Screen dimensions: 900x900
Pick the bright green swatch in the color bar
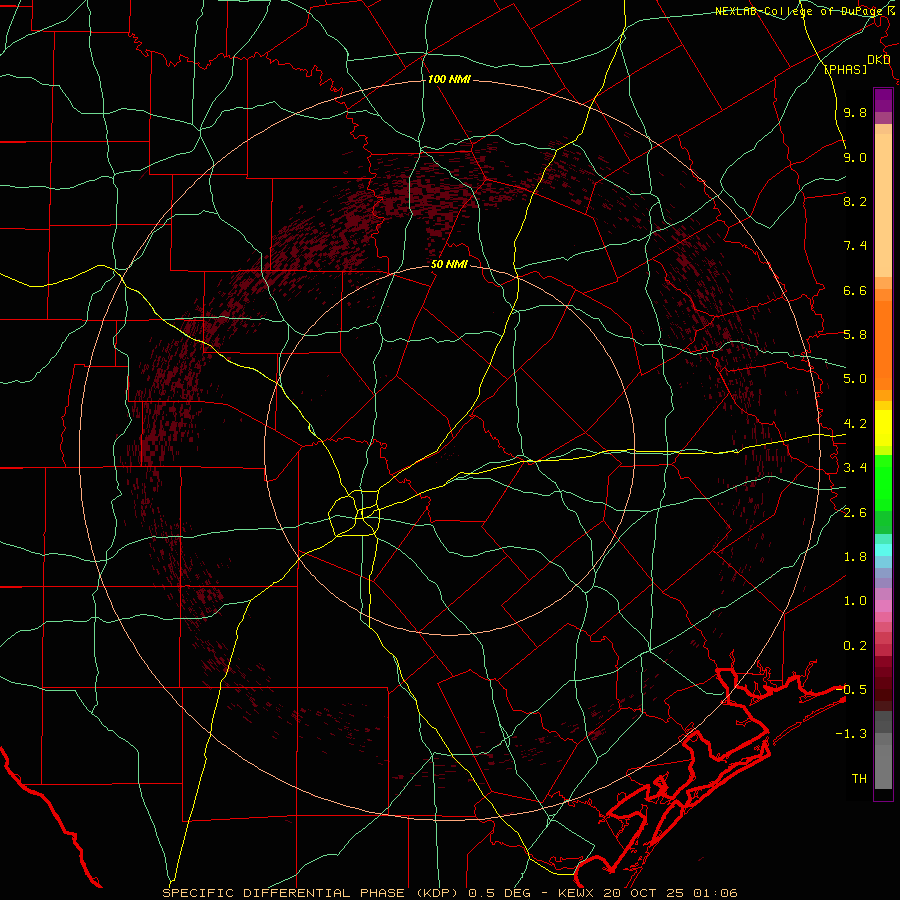pos(883,482)
